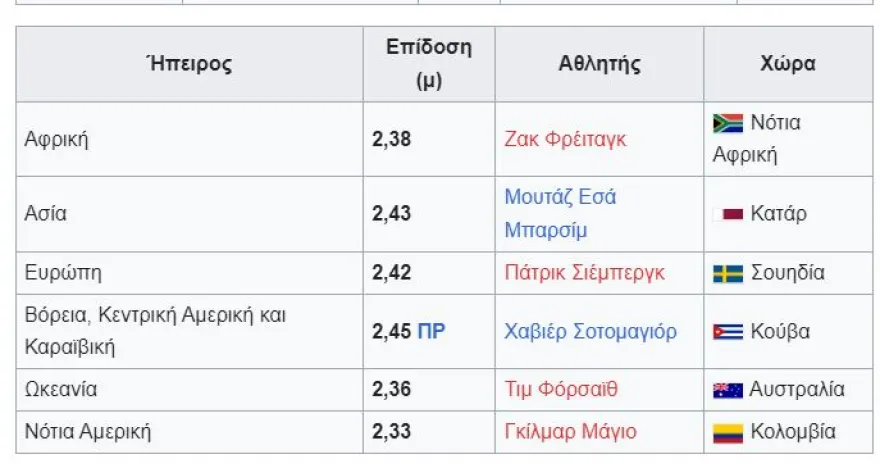
Task: Click the South Africa flag icon
Action: tap(727, 123)
